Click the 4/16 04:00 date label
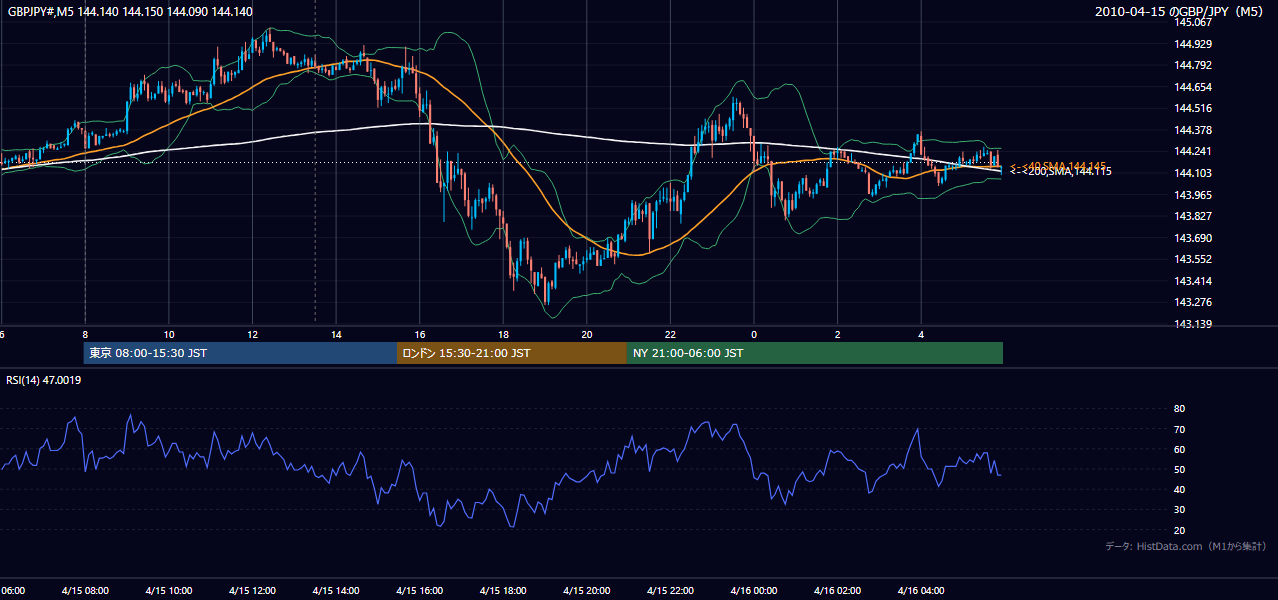The image size is (1278, 600). [x=922, y=590]
